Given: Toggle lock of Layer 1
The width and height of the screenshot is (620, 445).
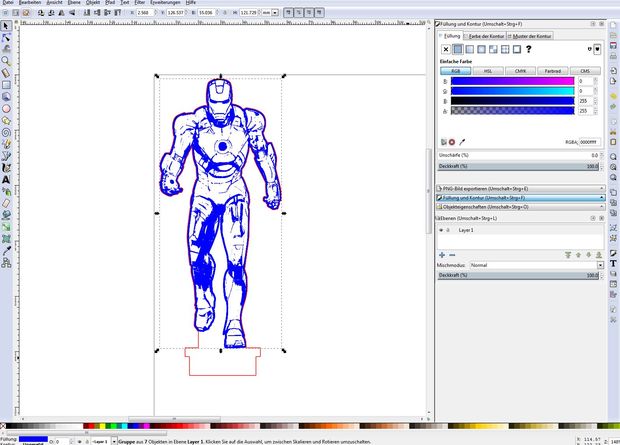Looking at the screenshot, I should tap(448, 230).
